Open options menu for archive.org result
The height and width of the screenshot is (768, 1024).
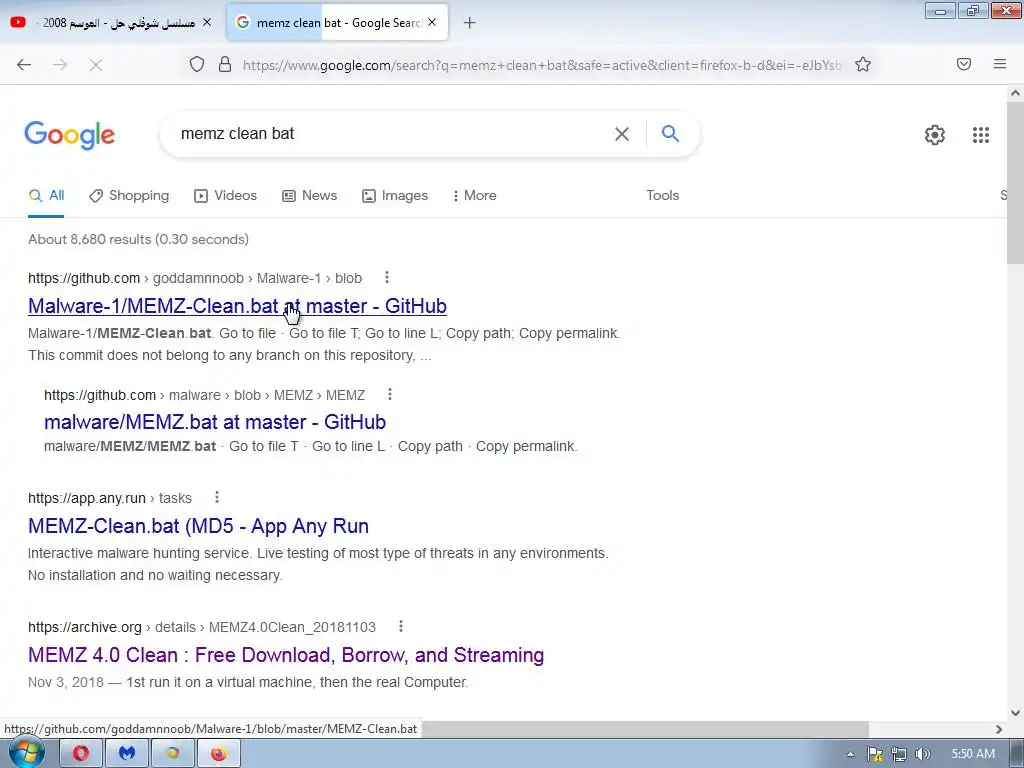[x=401, y=627]
